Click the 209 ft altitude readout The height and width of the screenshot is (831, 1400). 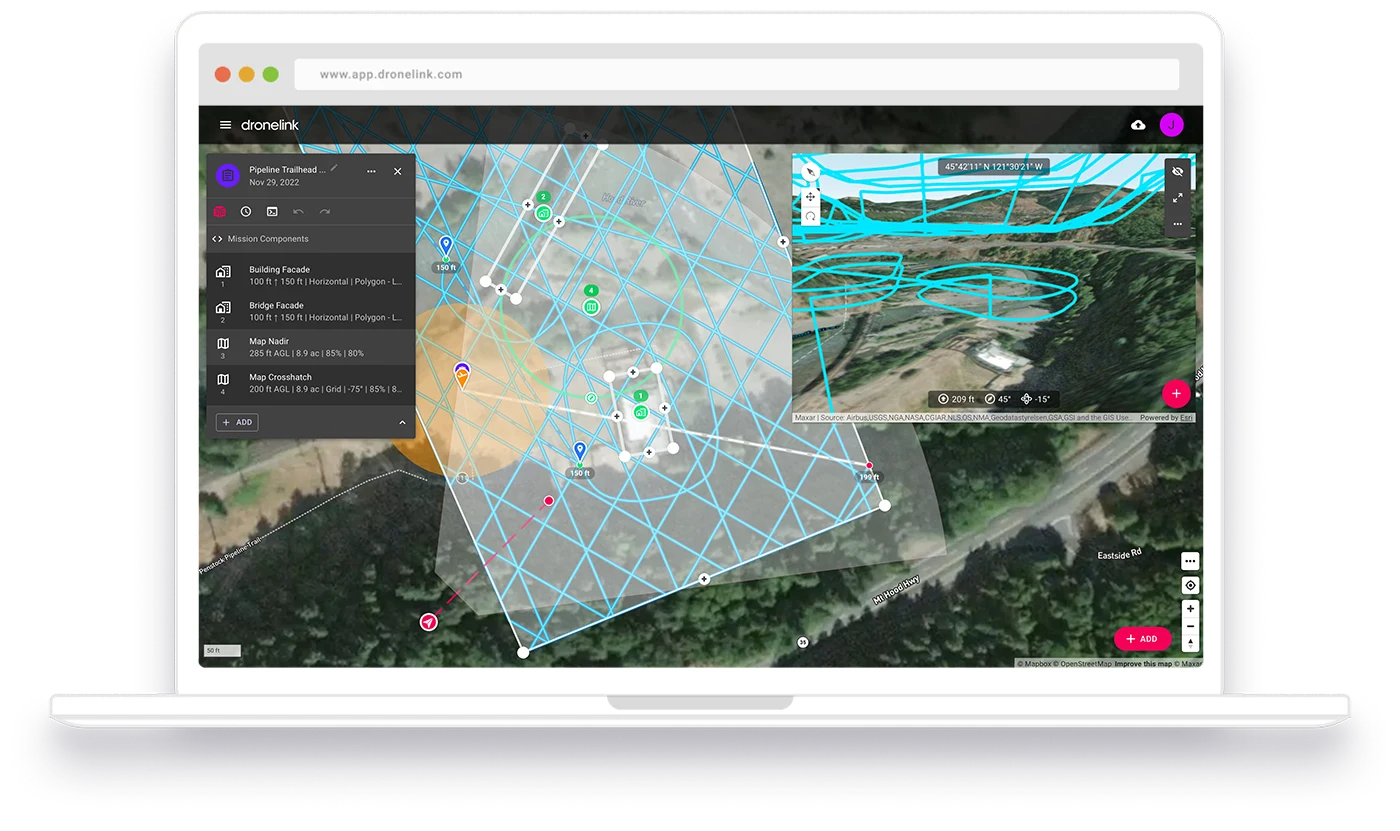click(x=957, y=399)
